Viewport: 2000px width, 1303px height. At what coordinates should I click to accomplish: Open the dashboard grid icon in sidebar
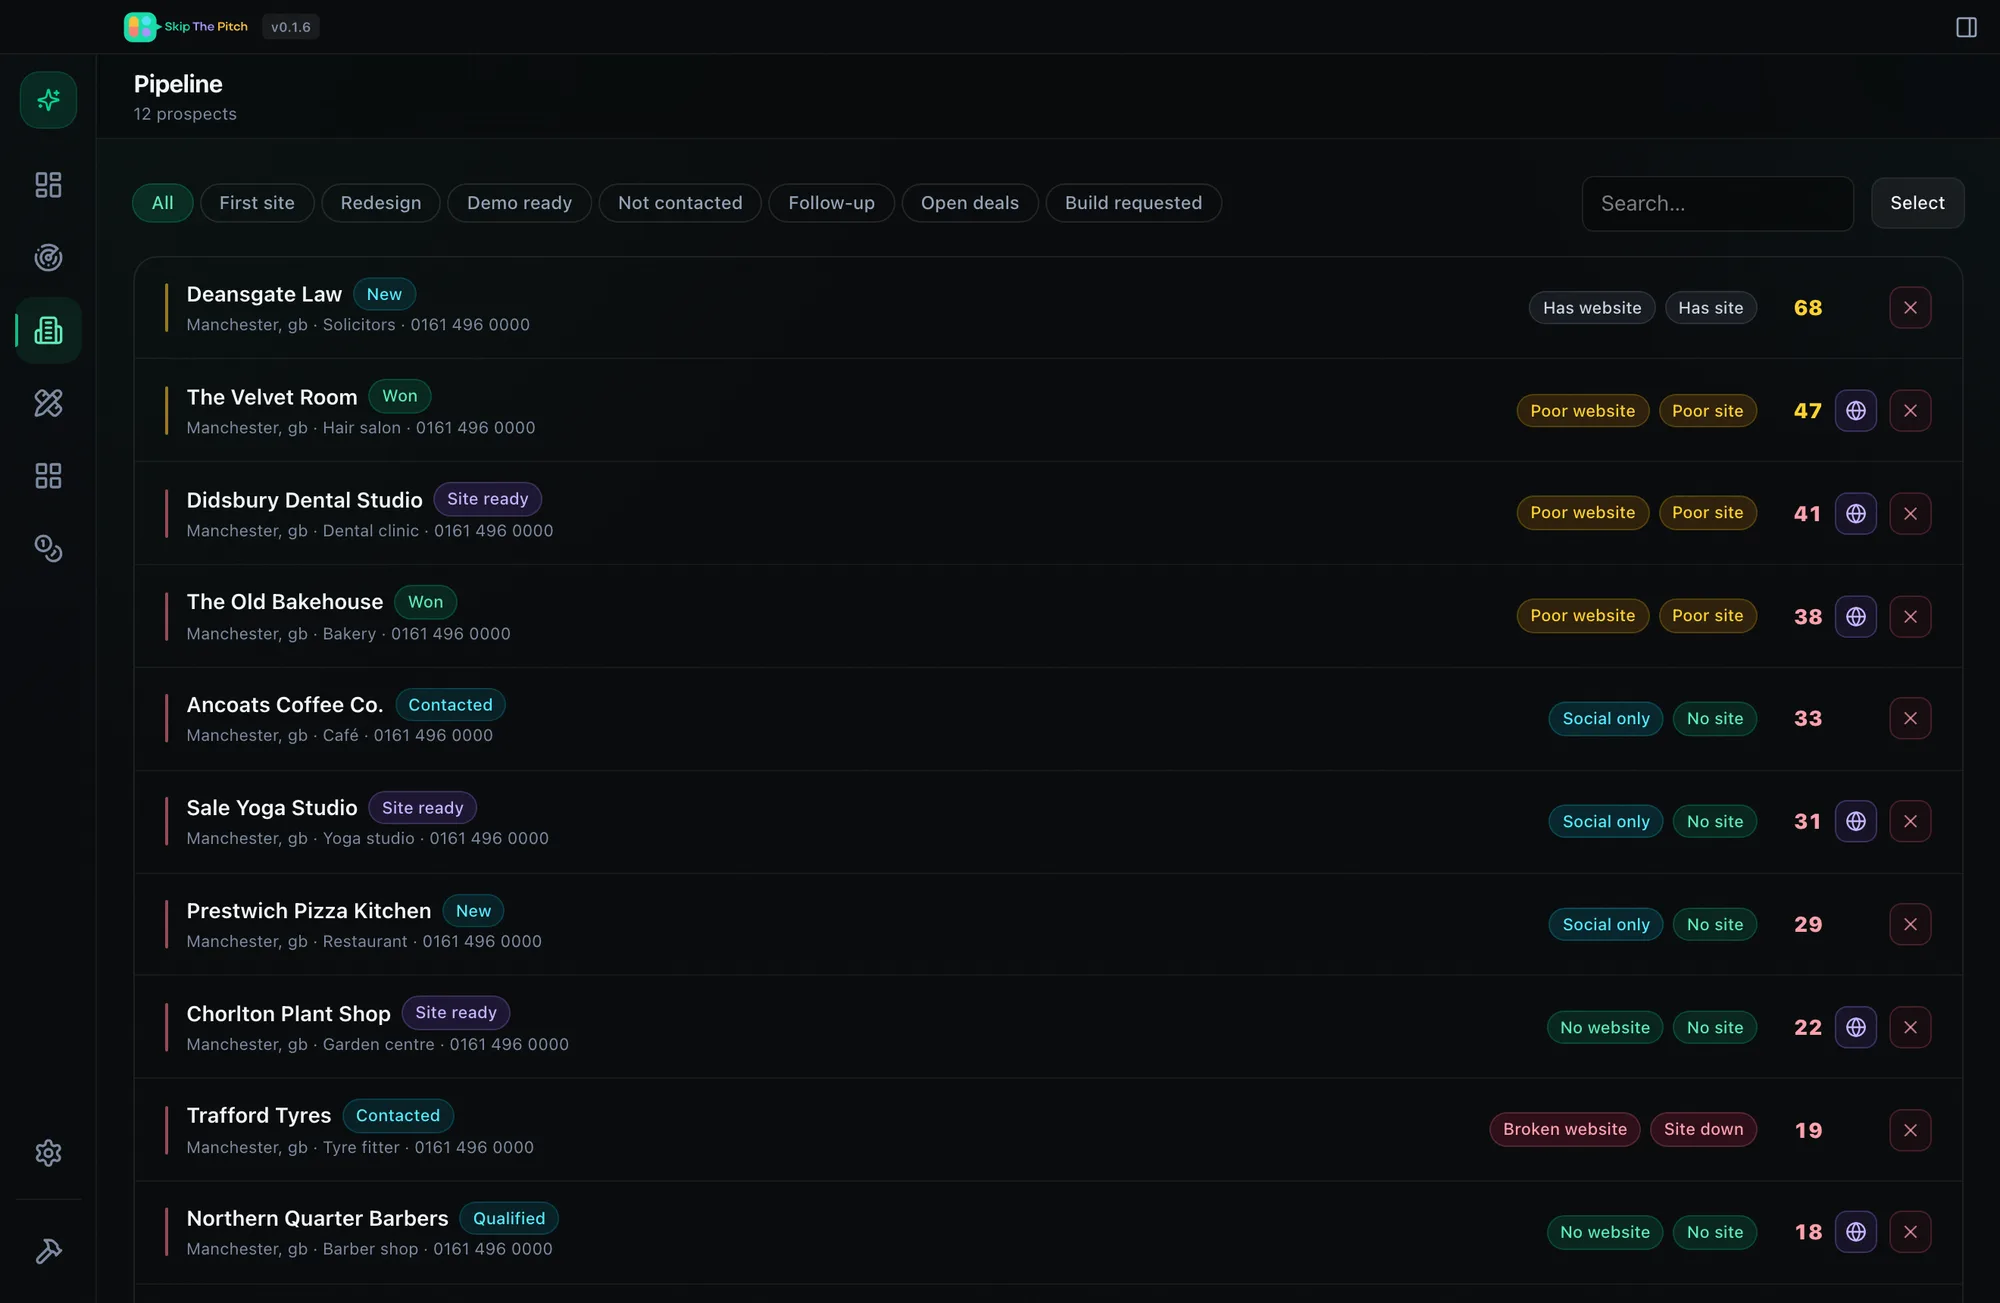click(48, 185)
